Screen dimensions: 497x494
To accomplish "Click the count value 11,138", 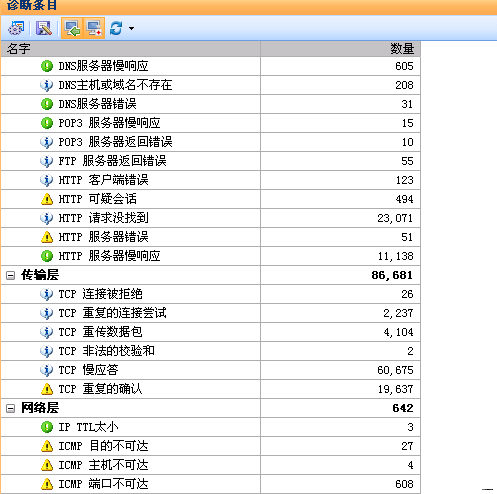I will (396, 256).
